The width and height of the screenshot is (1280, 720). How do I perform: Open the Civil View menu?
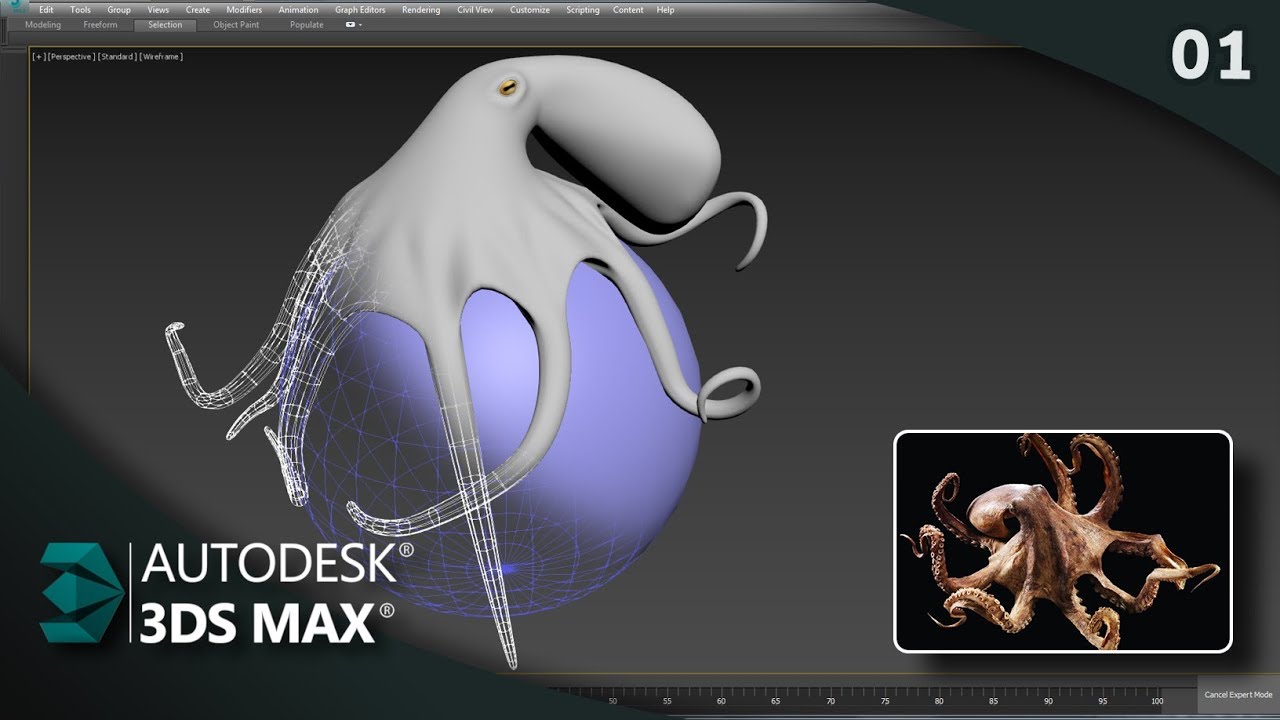pyautogui.click(x=475, y=10)
